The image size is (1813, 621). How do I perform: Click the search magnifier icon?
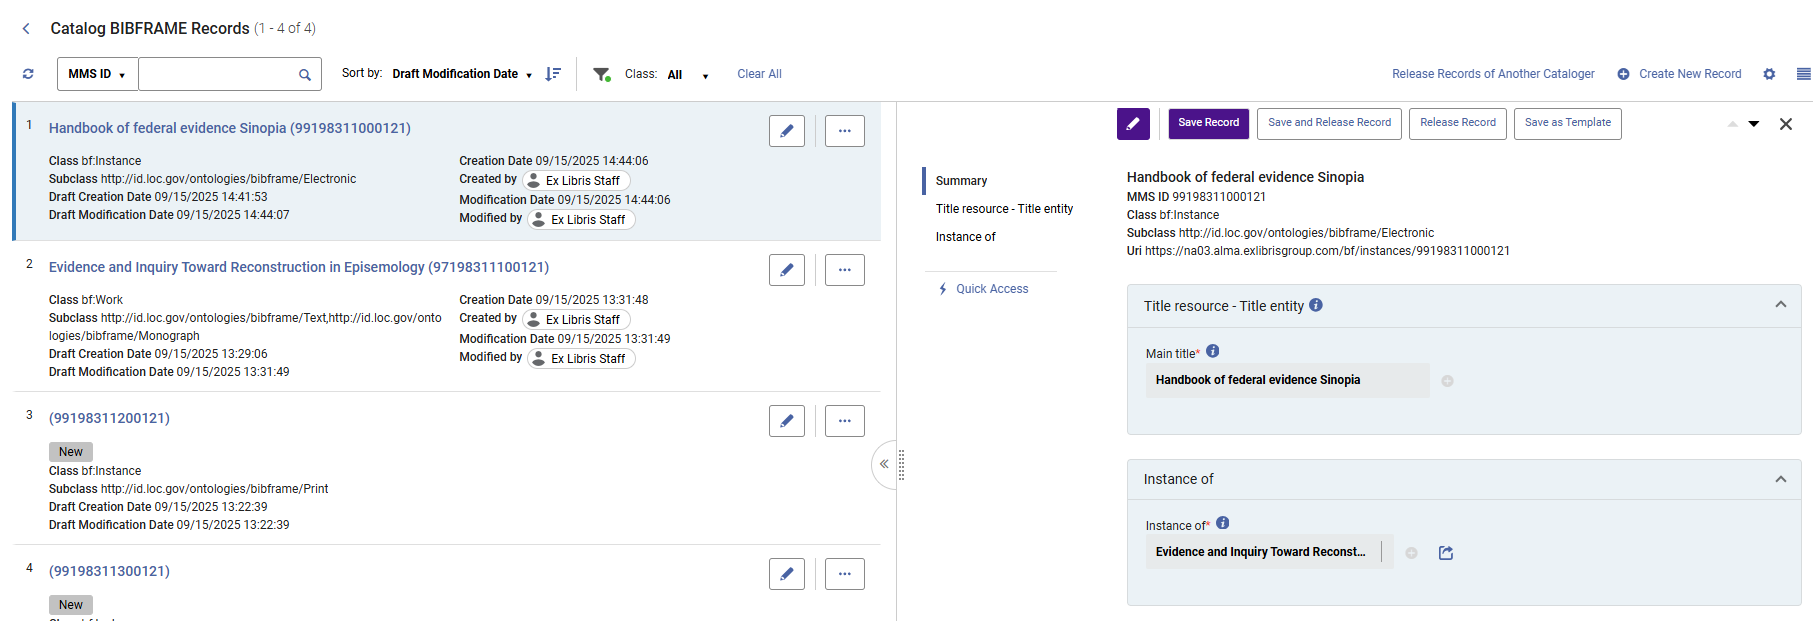pos(304,75)
